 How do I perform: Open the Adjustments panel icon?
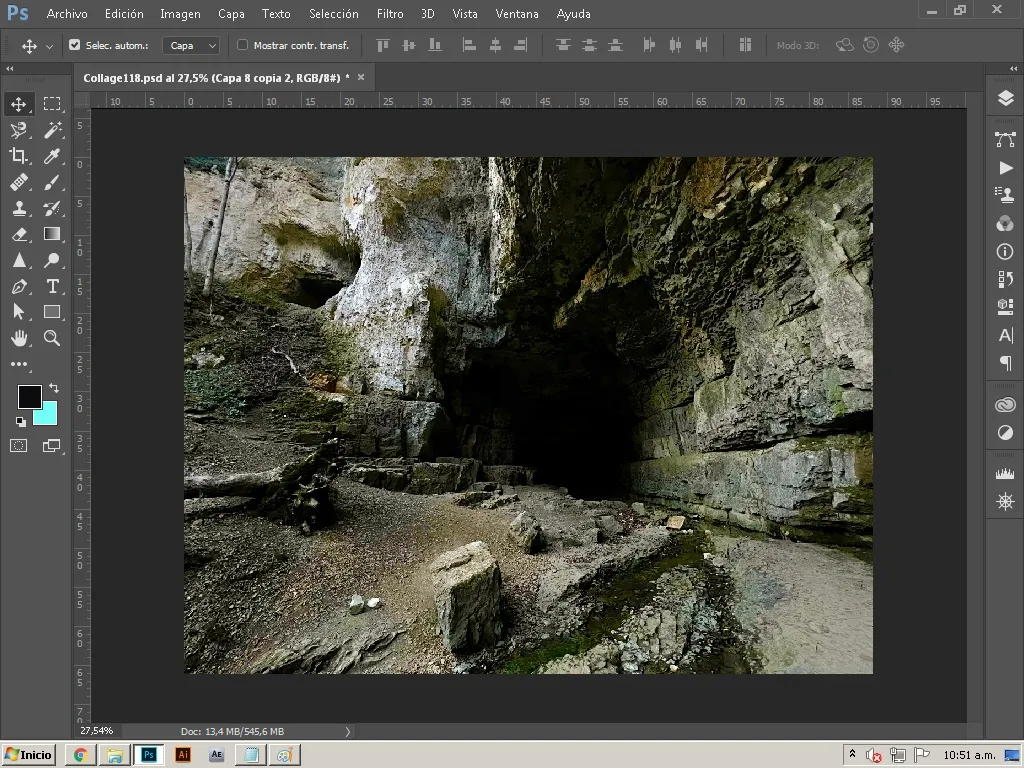pyautogui.click(x=1005, y=432)
